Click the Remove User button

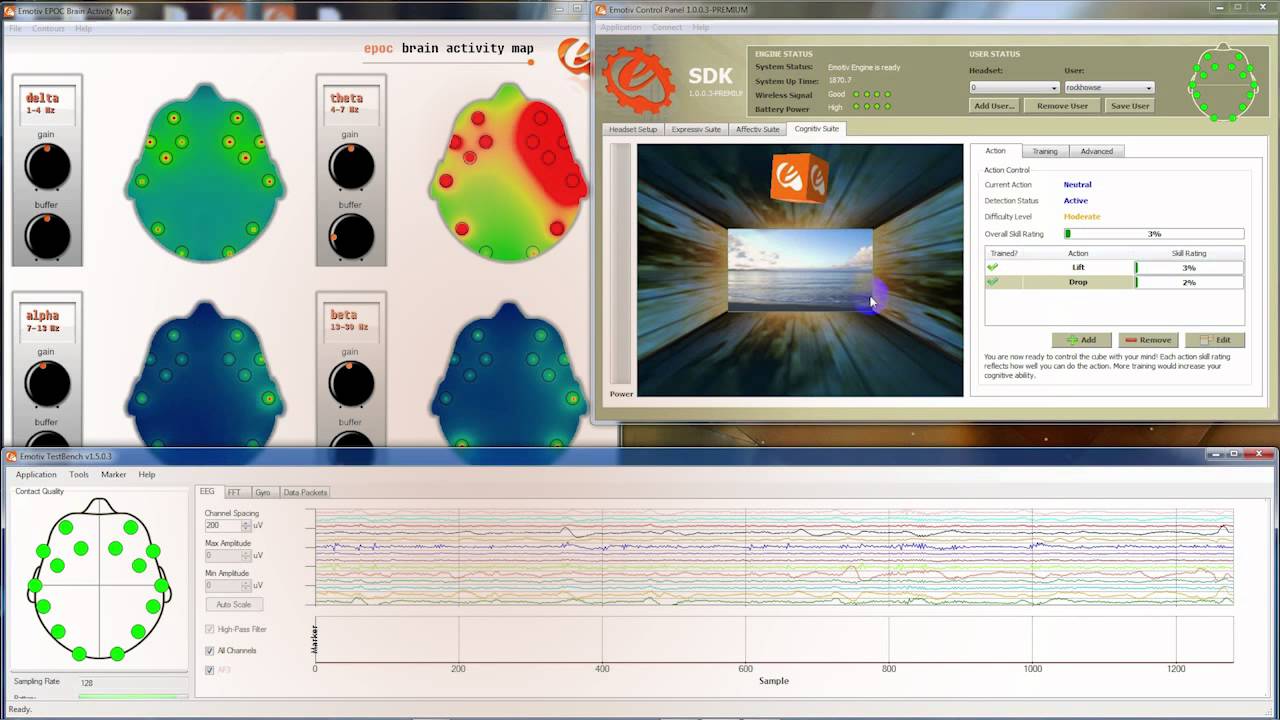(1062, 105)
